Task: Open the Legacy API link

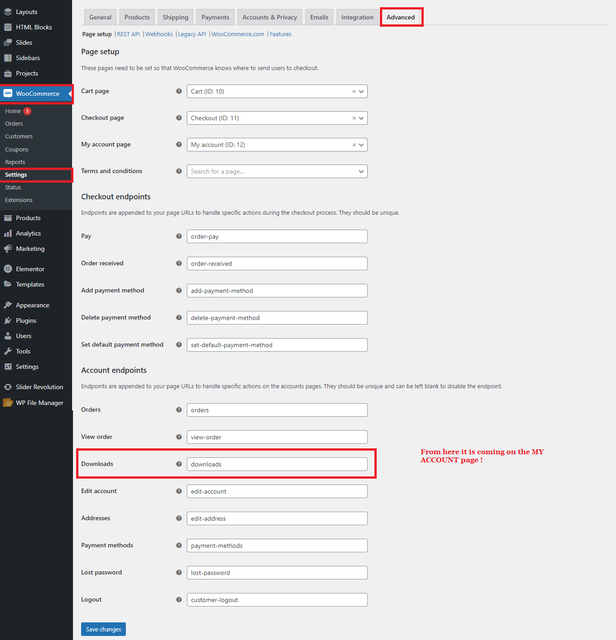Action: 192,34
